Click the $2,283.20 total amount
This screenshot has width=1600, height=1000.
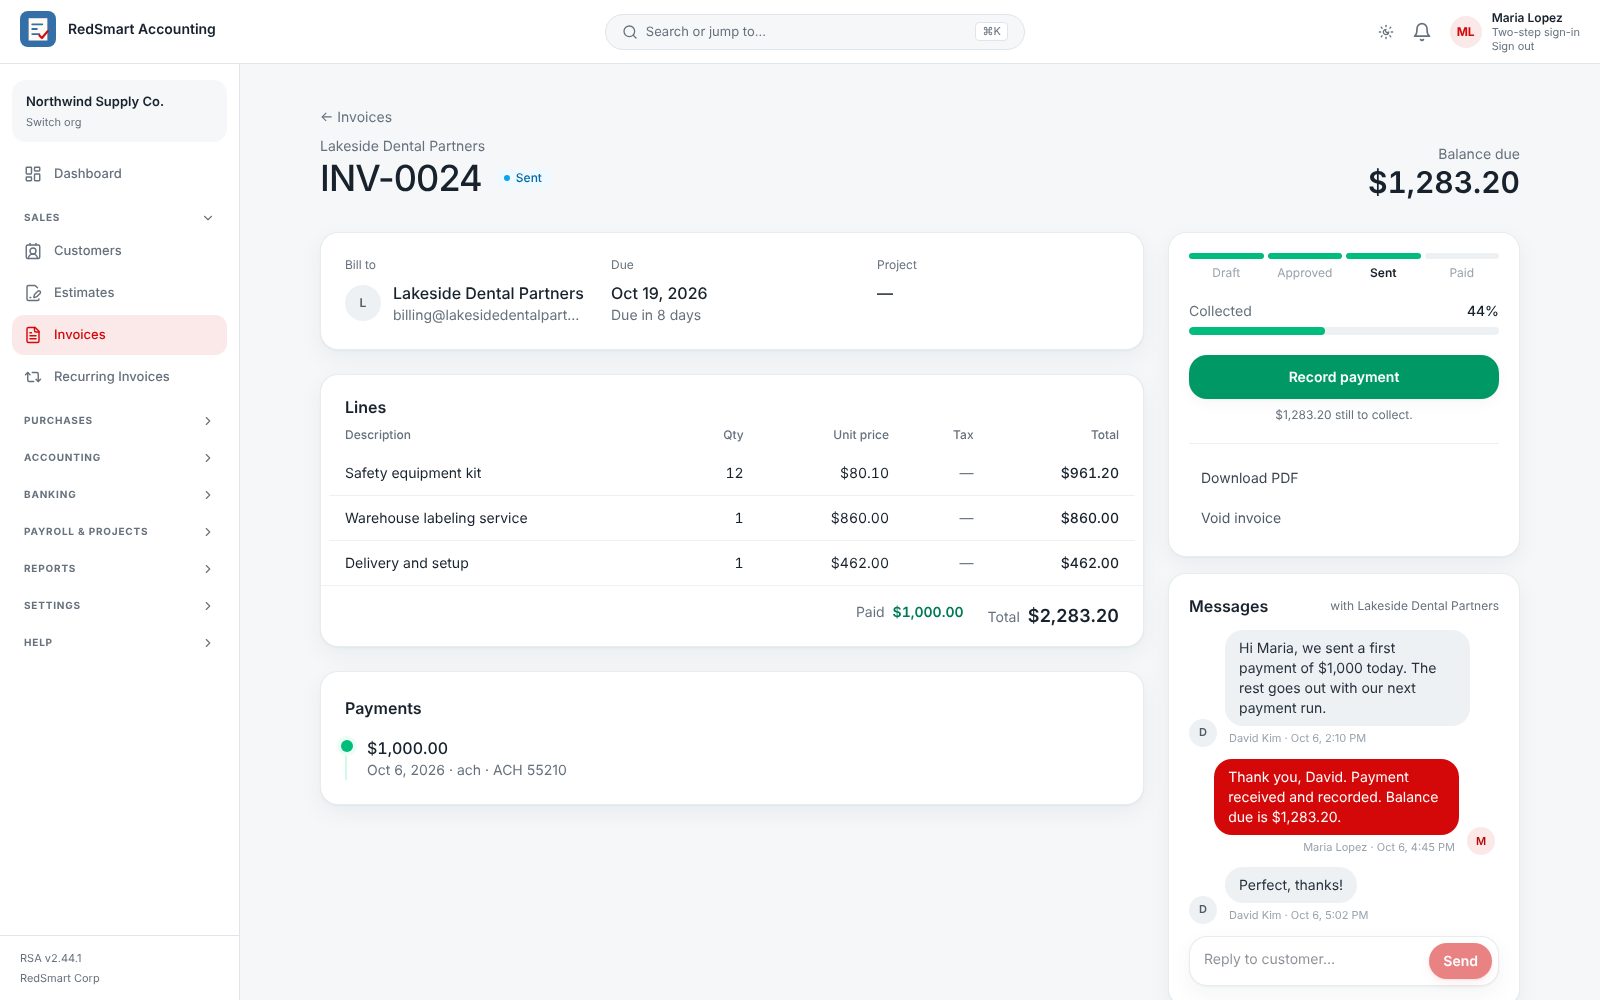click(x=1073, y=616)
